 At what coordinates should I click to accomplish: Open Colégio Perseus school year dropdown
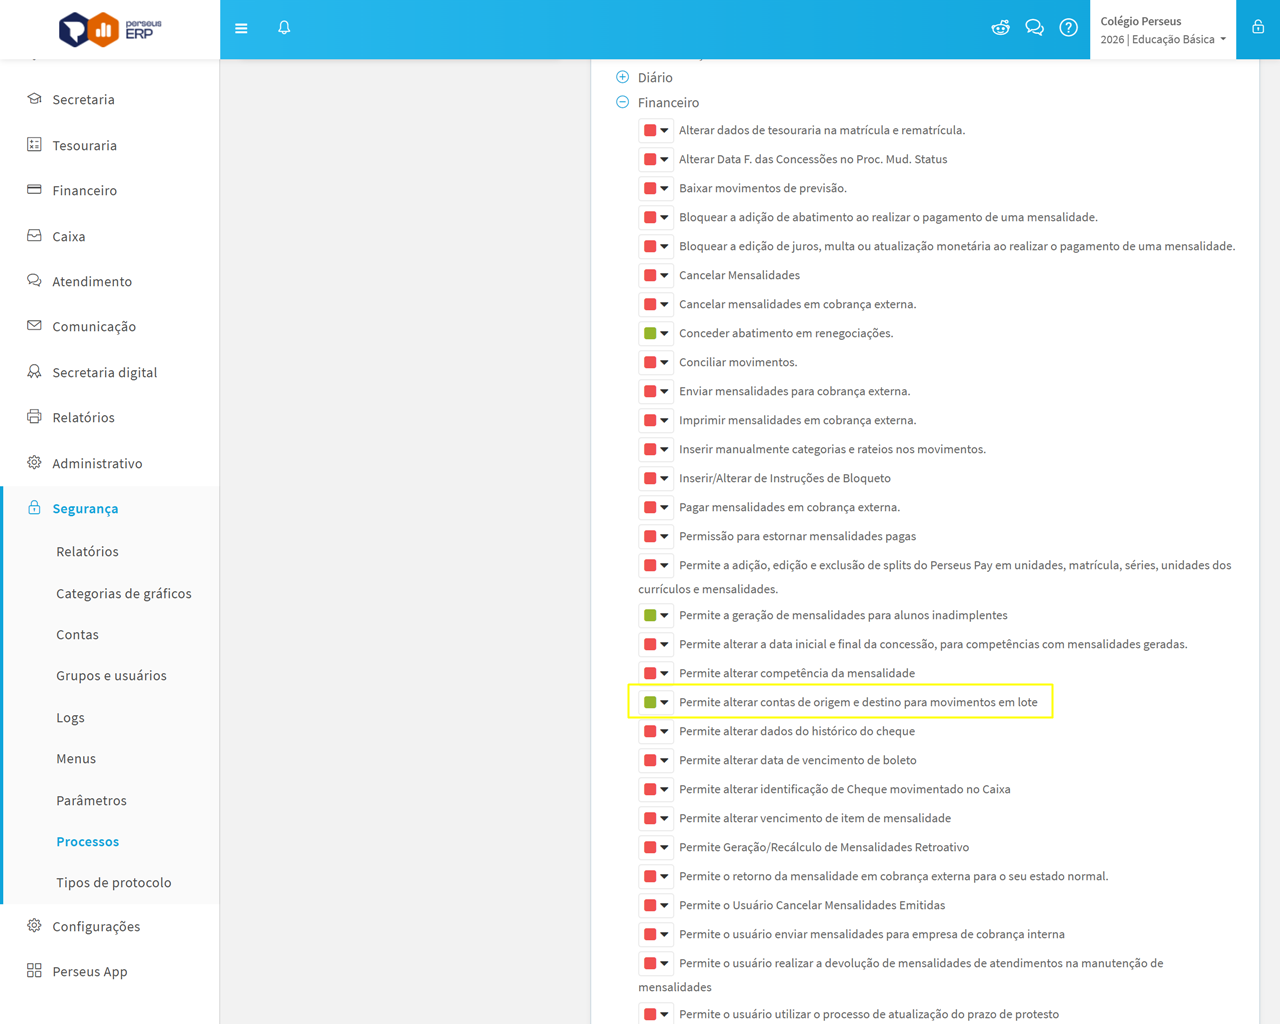click(x=1162, y=39)
